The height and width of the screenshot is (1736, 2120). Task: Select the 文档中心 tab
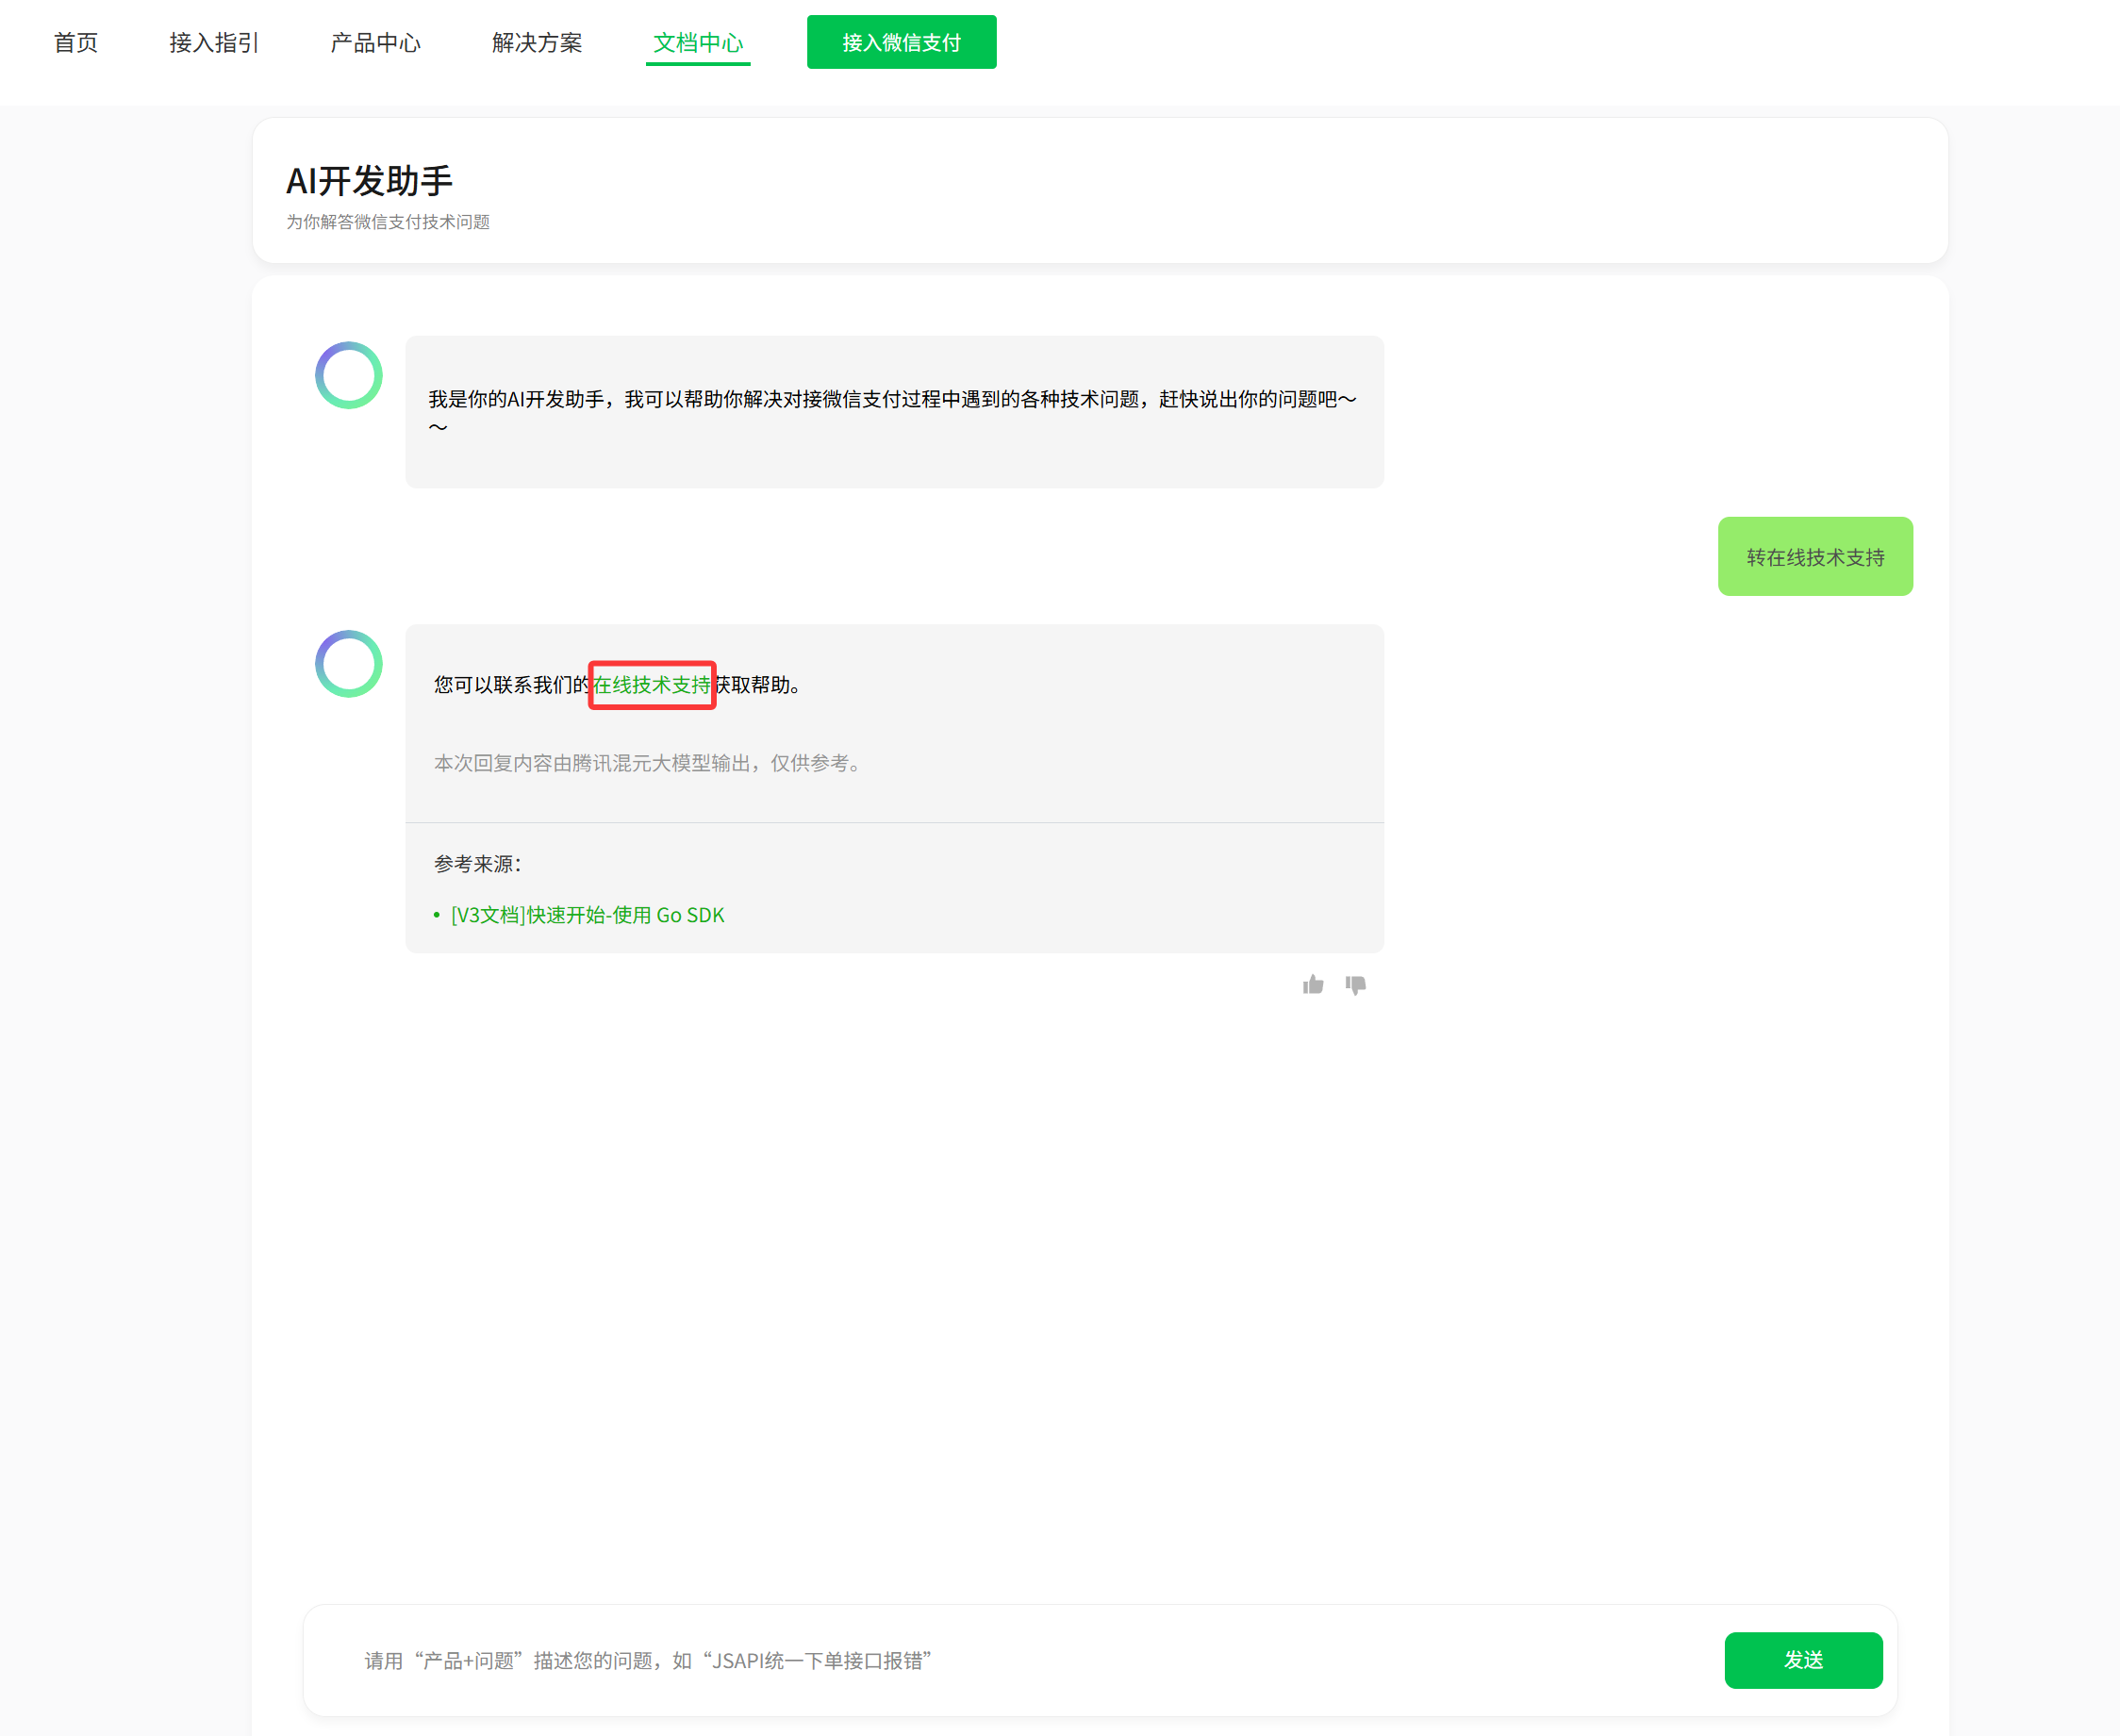coord(698,43)
